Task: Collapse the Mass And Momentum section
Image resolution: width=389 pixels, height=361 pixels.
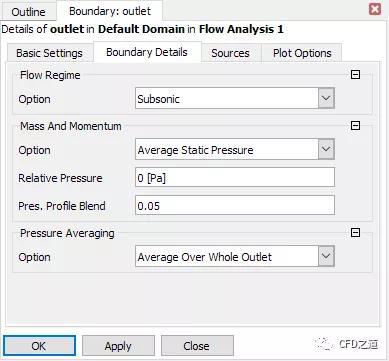Action: coord(355,126)
